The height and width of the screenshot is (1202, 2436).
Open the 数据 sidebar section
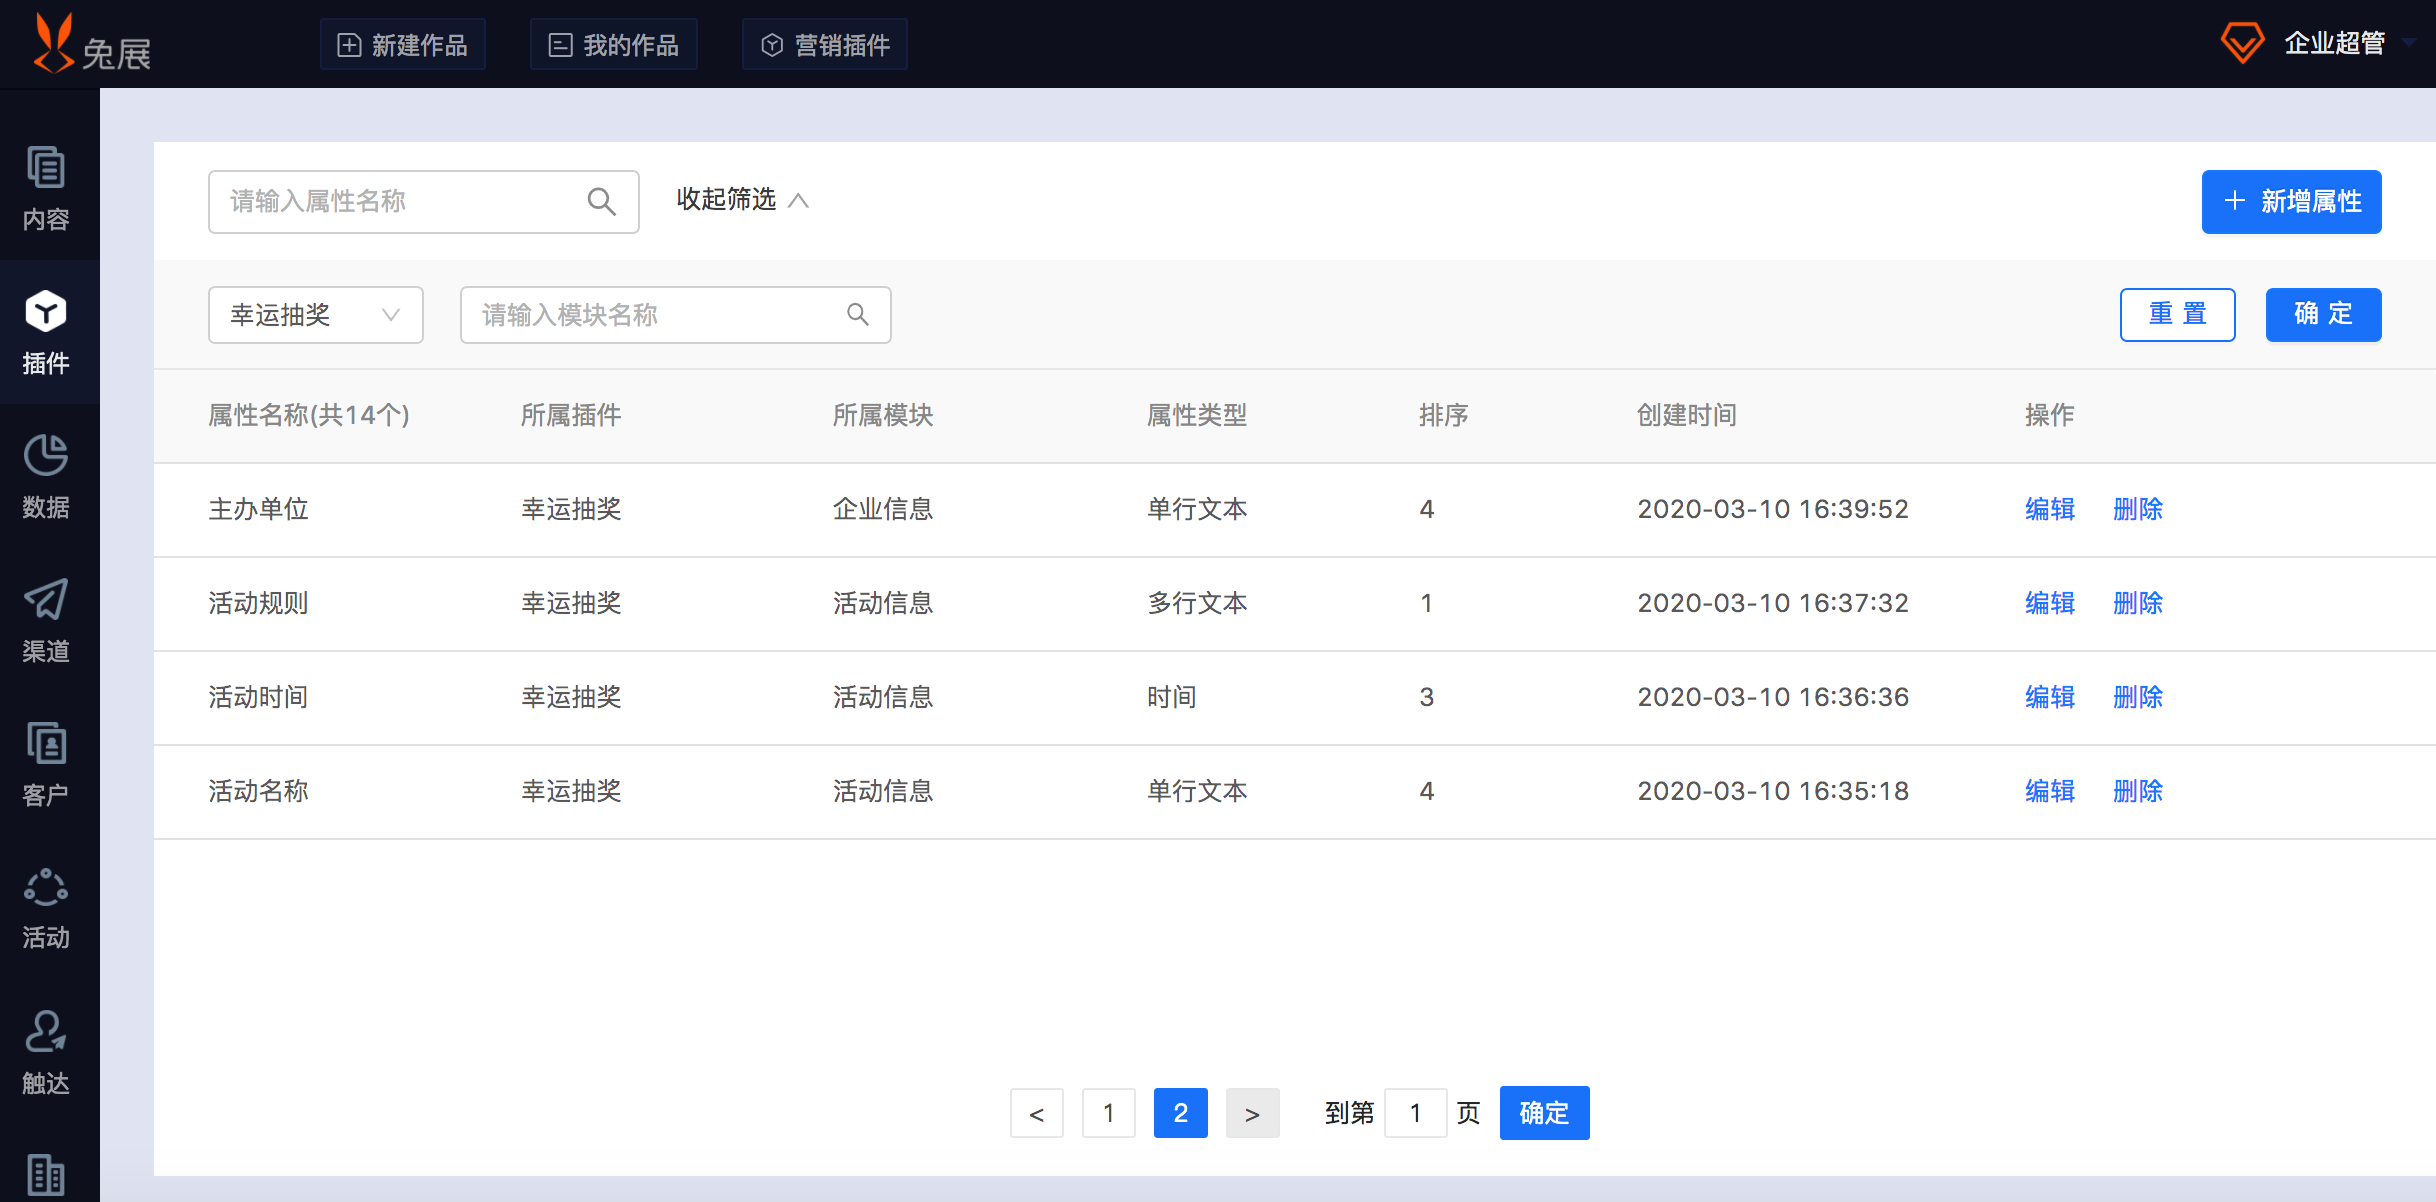(46, 476)
